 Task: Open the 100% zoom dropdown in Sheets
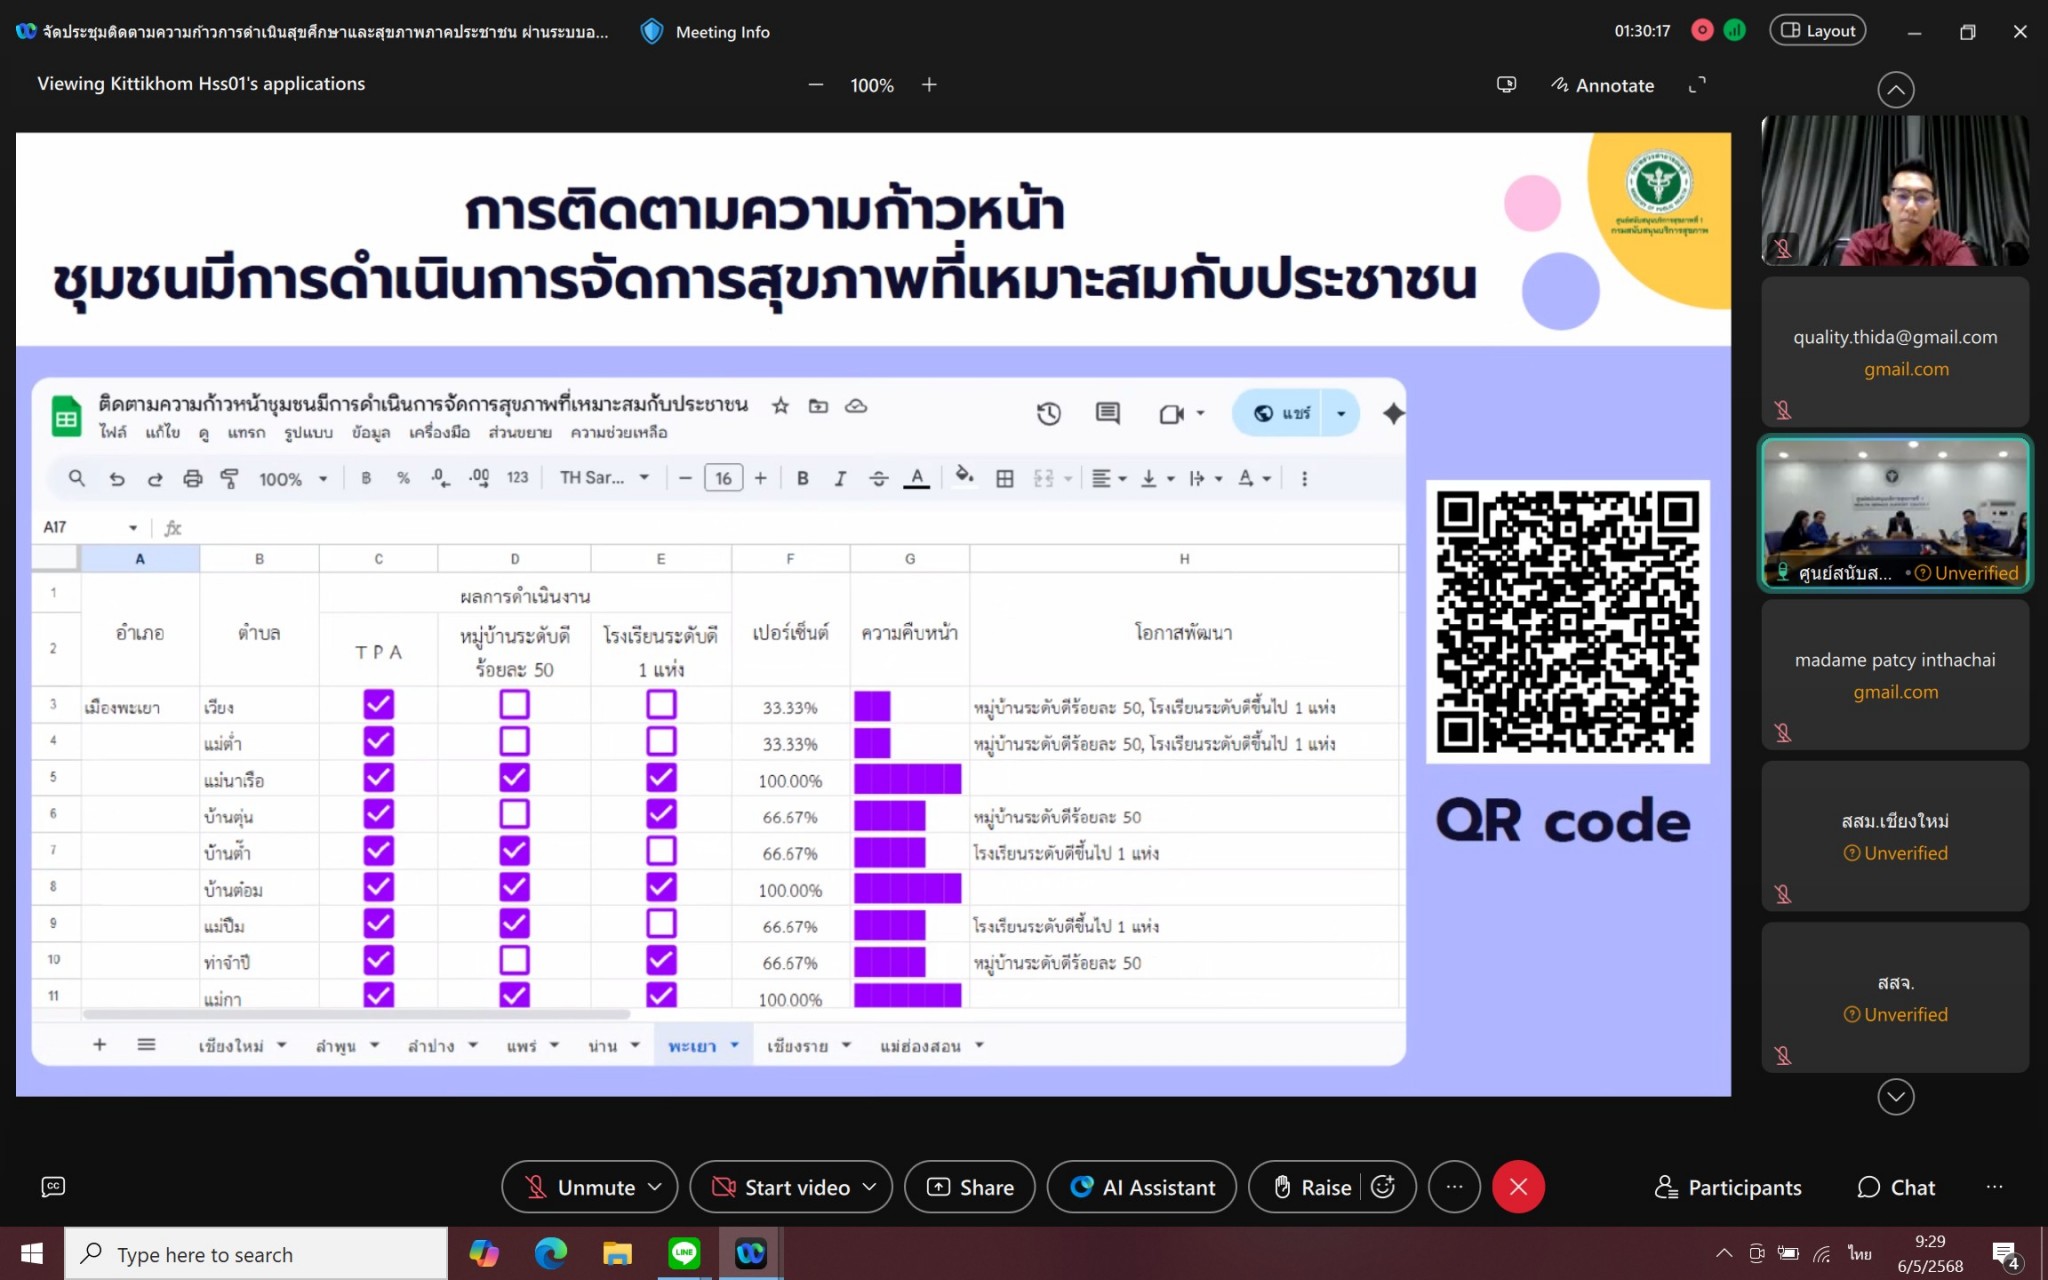click(293, 479)
